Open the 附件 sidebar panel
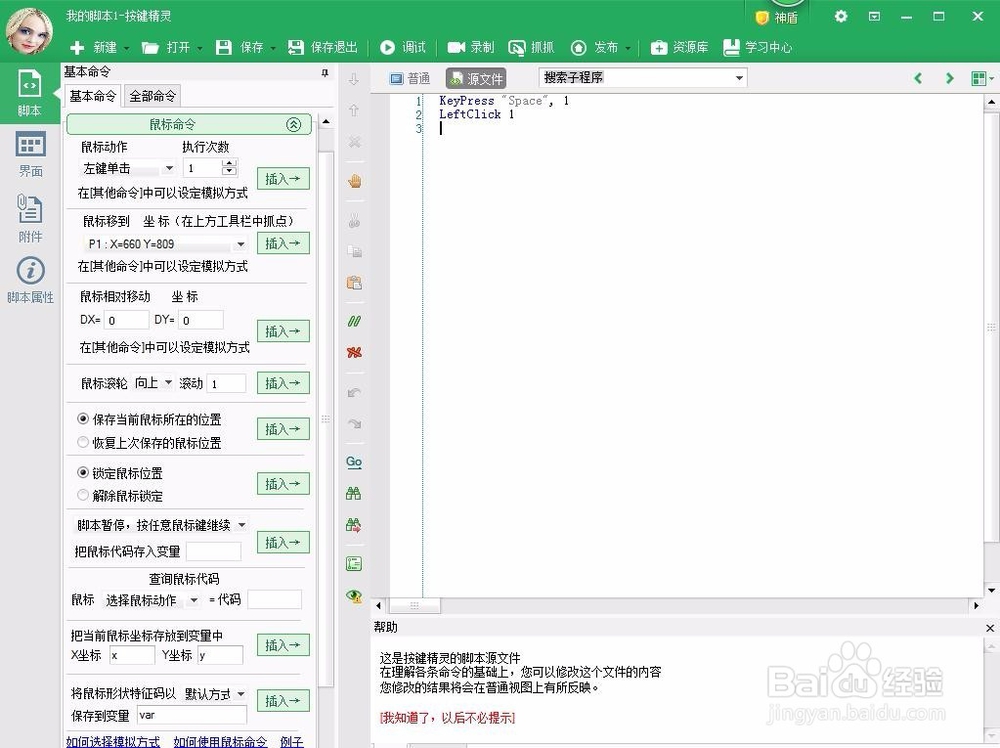This screenshot has height=748, width=1000. tap(30, 218)
